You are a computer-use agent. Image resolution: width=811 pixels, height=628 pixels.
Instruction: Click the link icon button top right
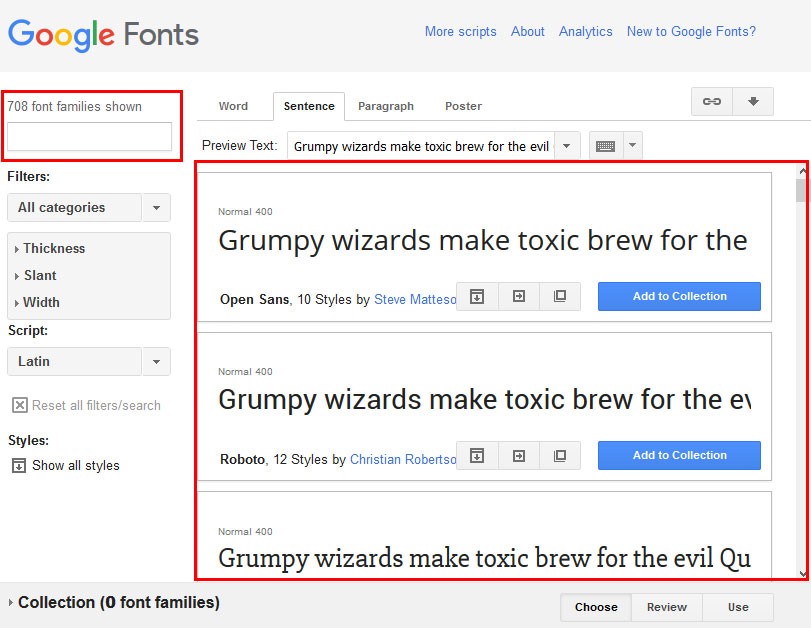click(712, 101)
